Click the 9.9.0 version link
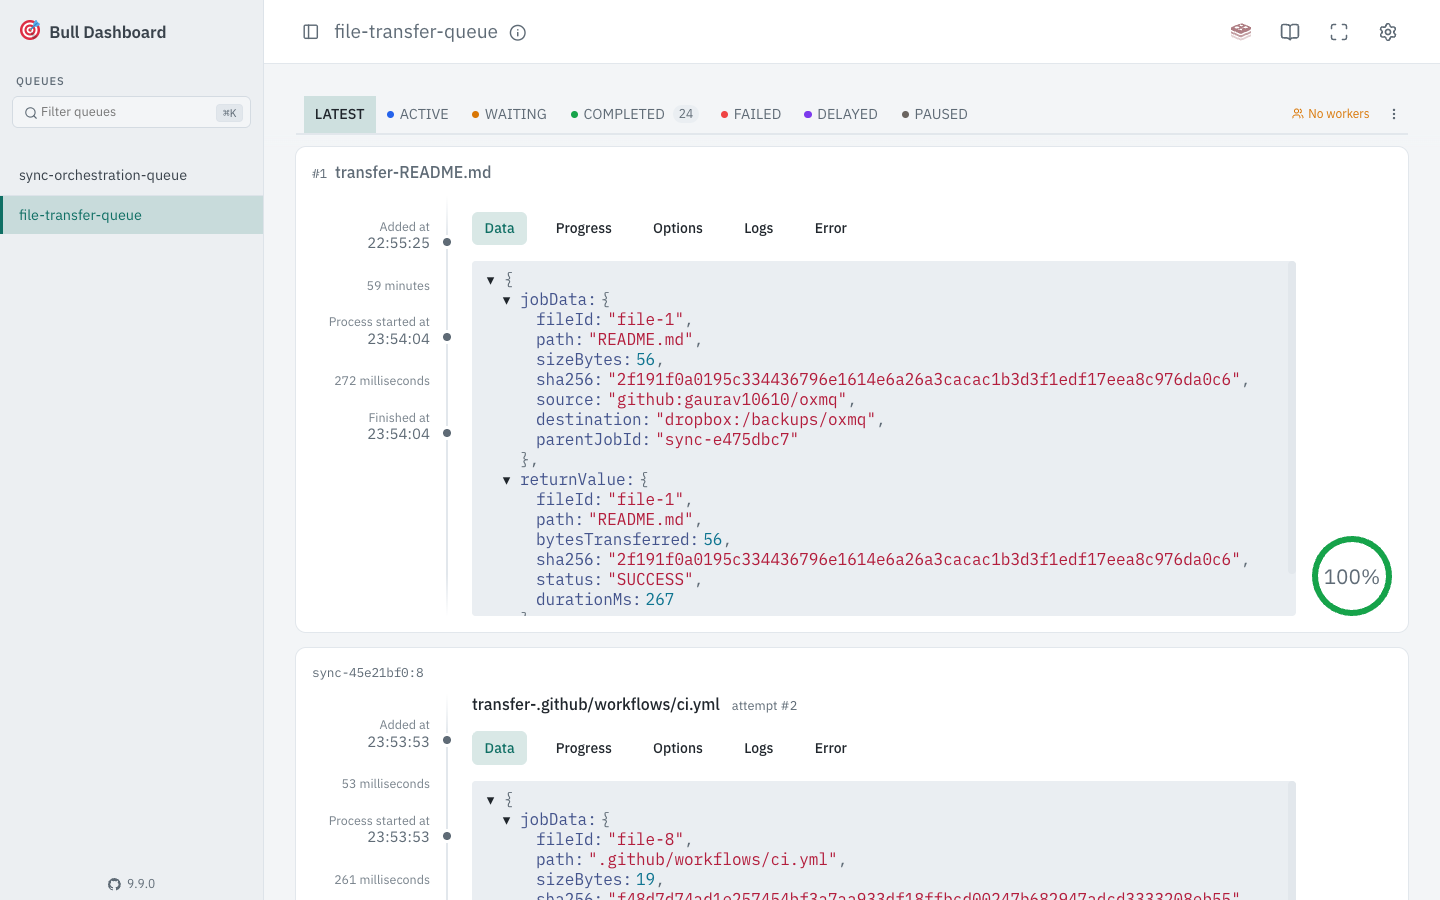This screenshot has width=1440, height=900. (x=141, y=884)
